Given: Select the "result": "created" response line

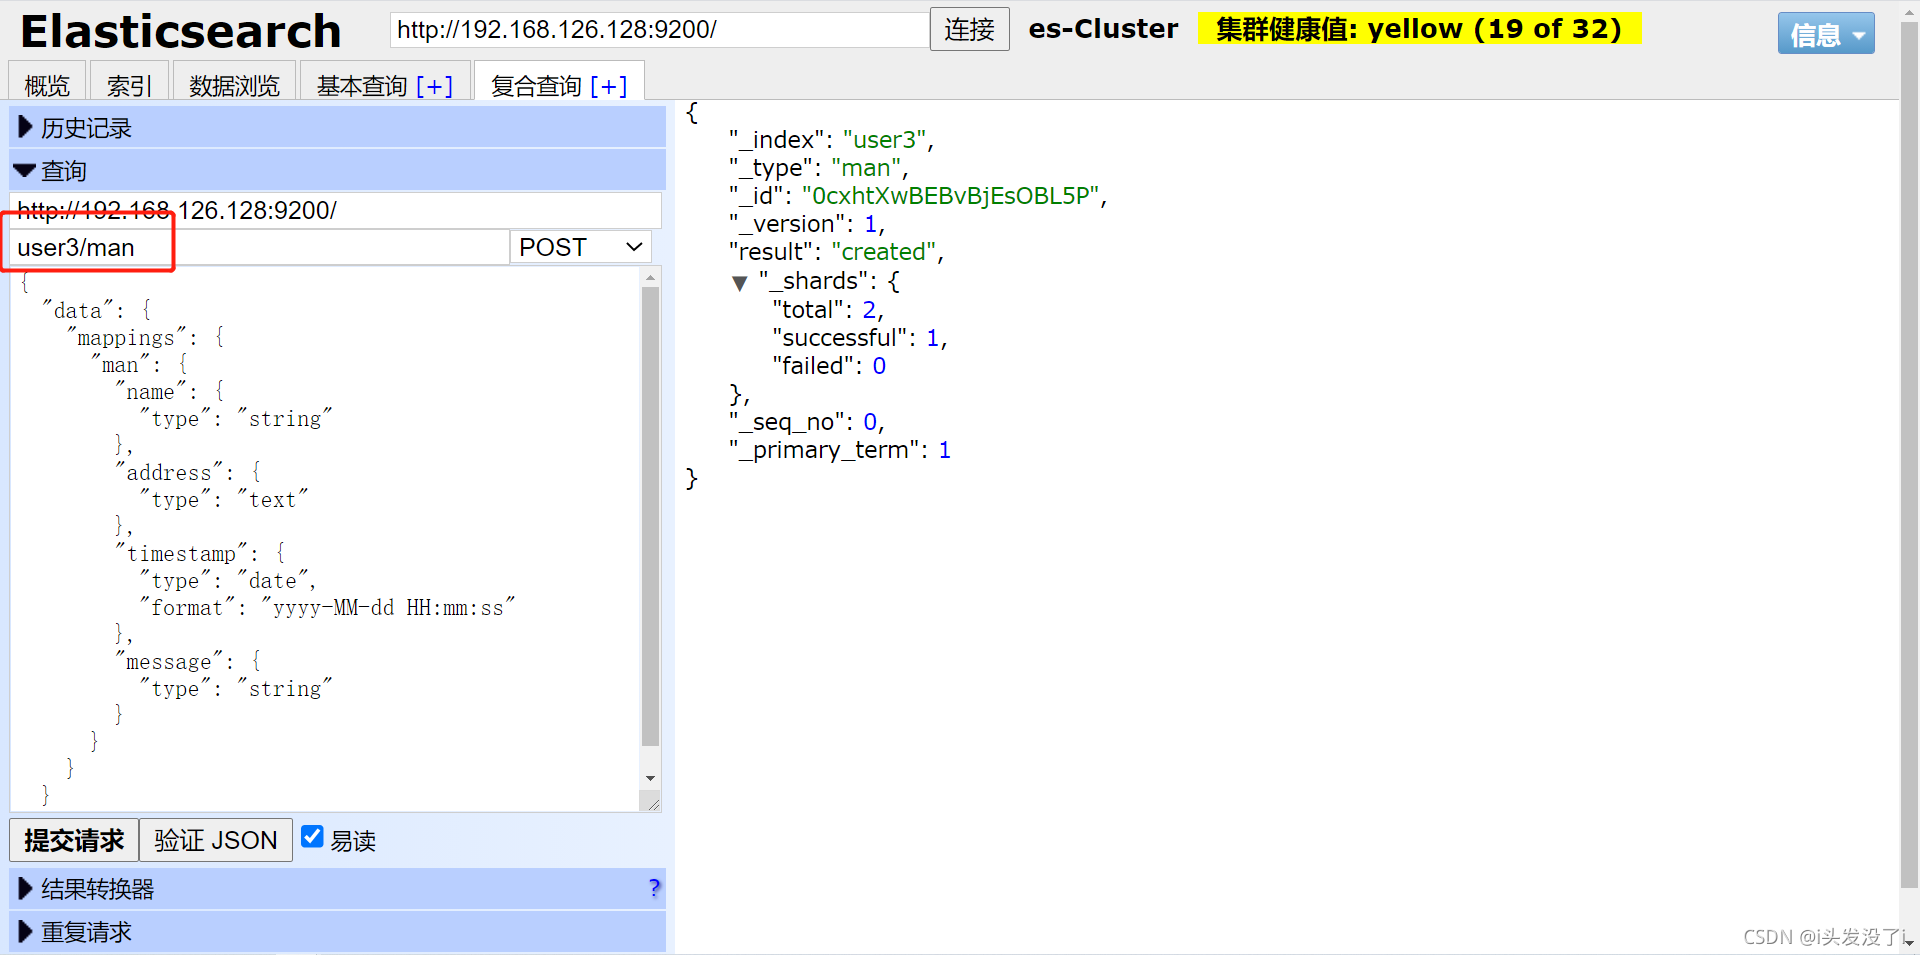Looking at the screenshot, I should [837, 252].
